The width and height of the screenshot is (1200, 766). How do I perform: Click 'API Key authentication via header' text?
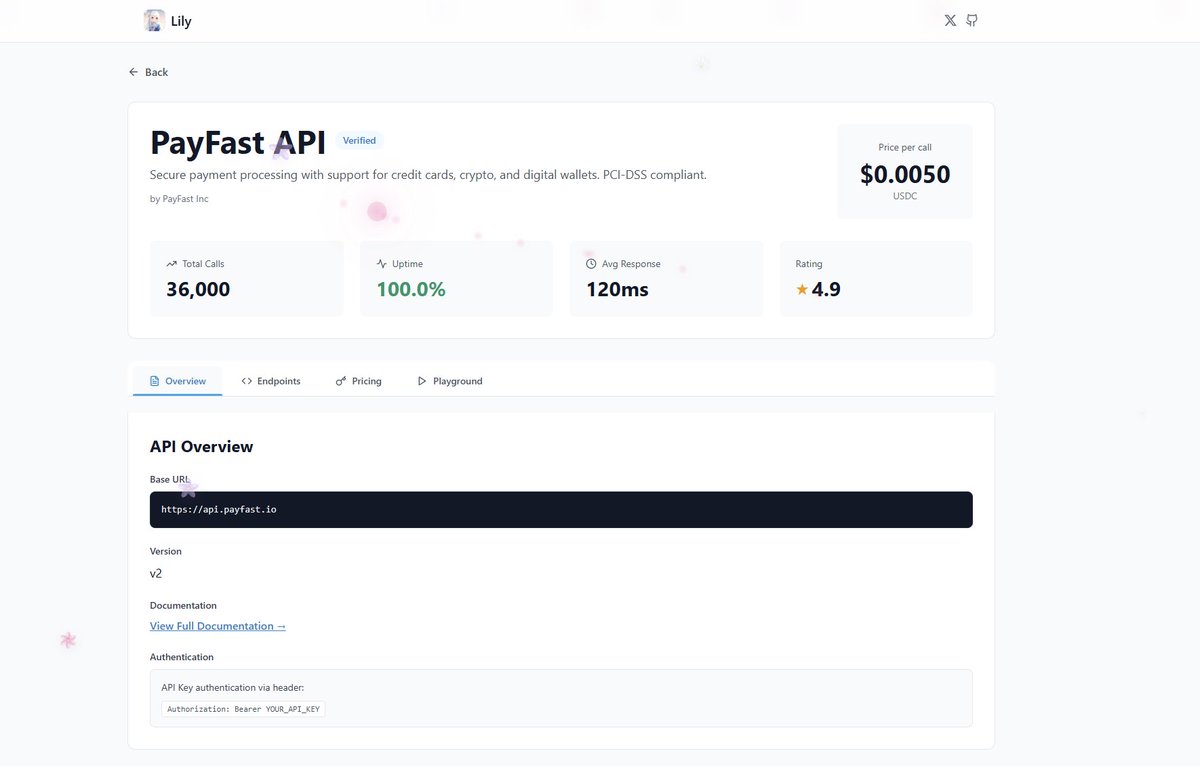[233, 688]
